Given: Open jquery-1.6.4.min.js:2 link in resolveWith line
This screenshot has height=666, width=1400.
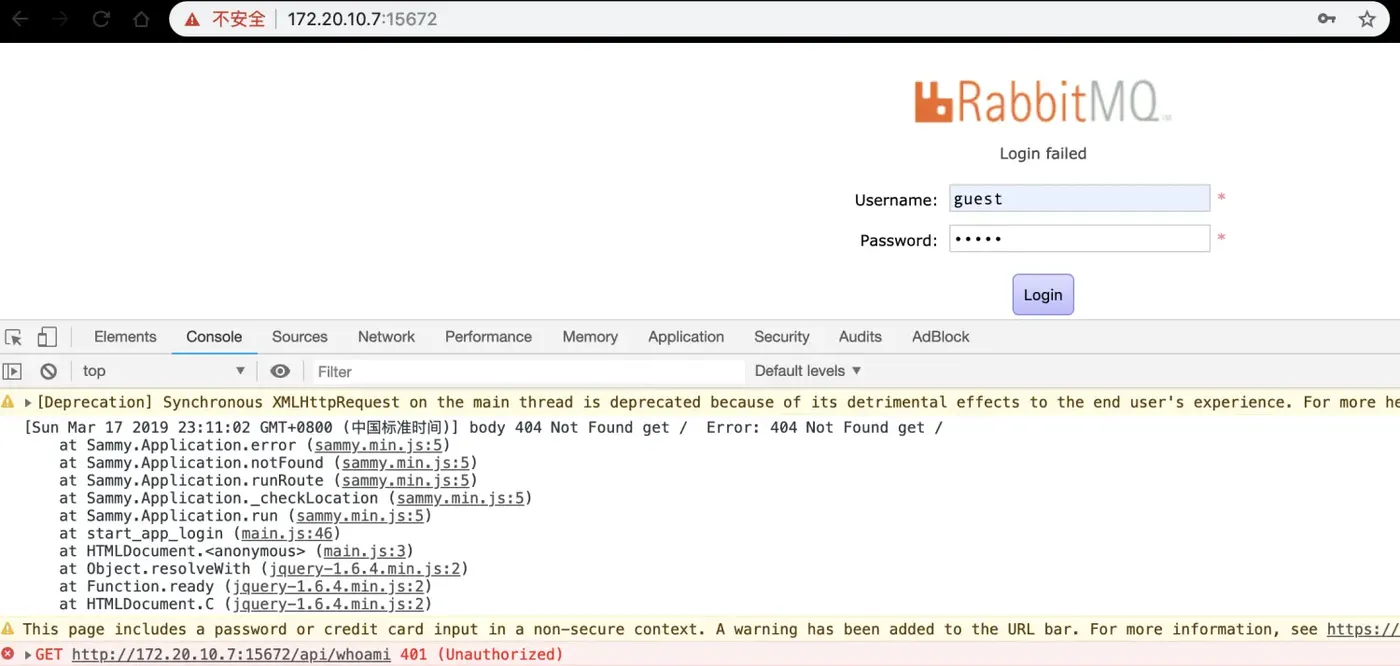Looking at the screenshot, I should click(364, 569).
